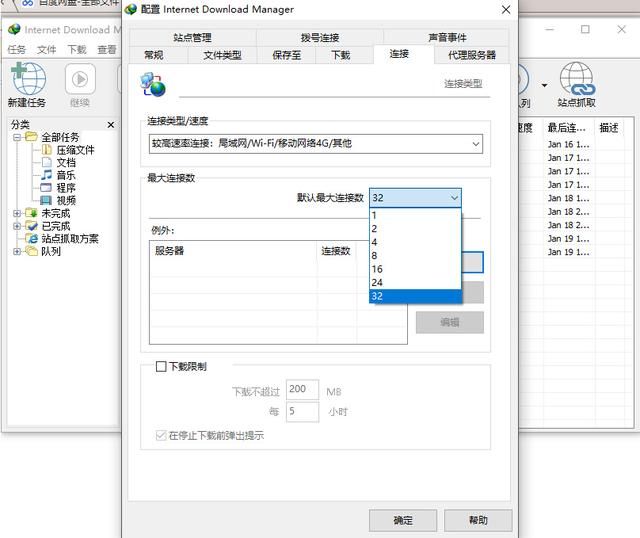This screenshot has height=538, width=640.
Task: Click the 帮助 button
Action: pyautogui.click(x=478, y=520)
